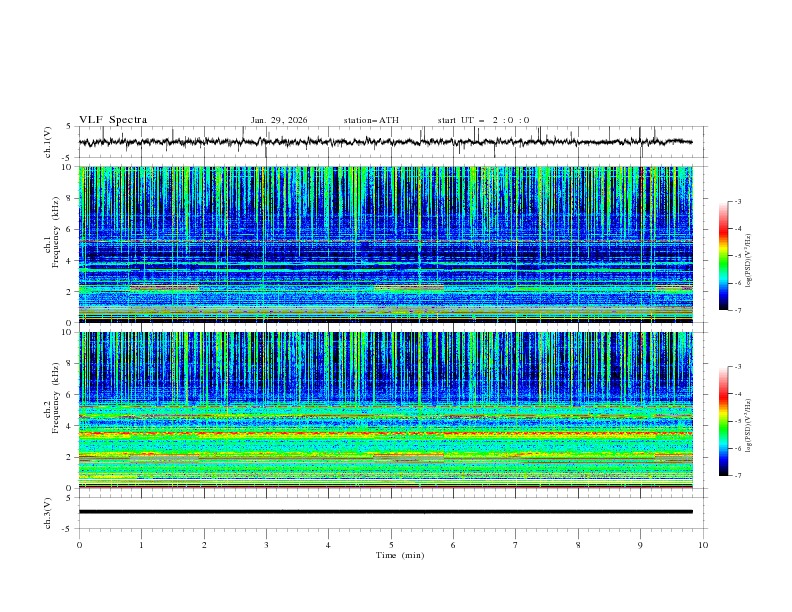Click the ch.1 colorbar "log(PSD)(V²/Hz)" label
The width and height of the screenshot is (792, 612).
749,261
